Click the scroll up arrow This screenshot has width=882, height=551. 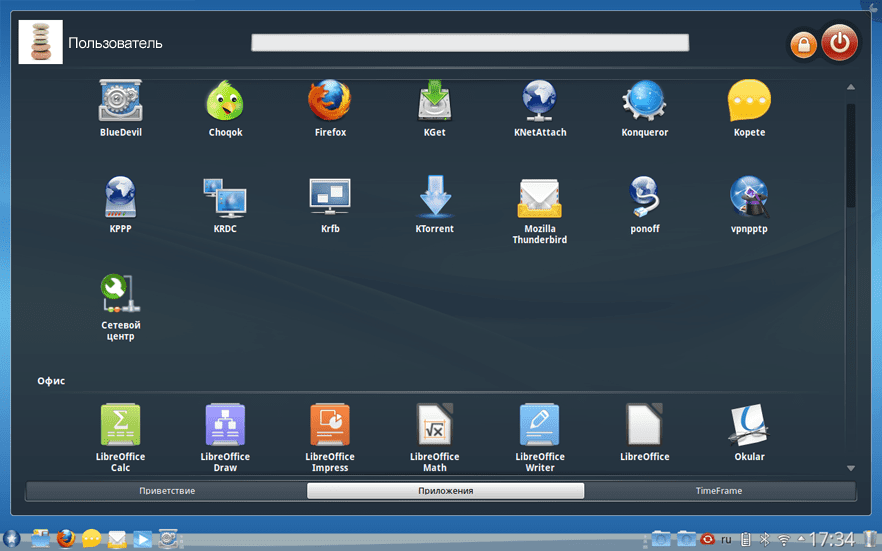click(x=850, y=87)
